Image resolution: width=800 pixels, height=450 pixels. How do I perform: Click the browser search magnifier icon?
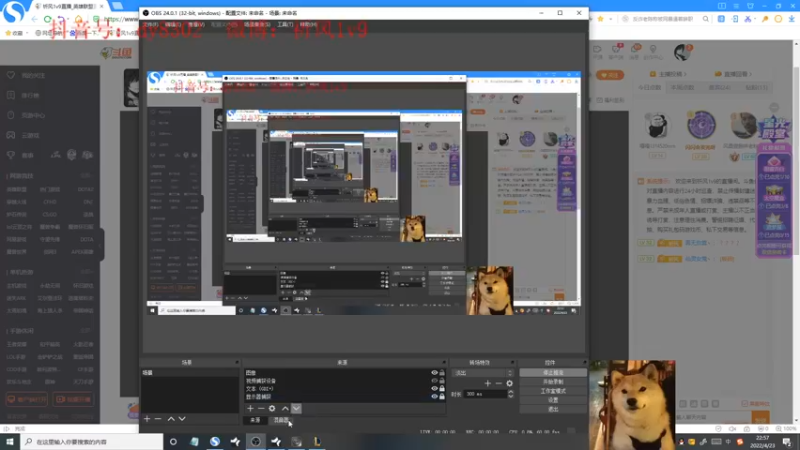tap(706, 19)
